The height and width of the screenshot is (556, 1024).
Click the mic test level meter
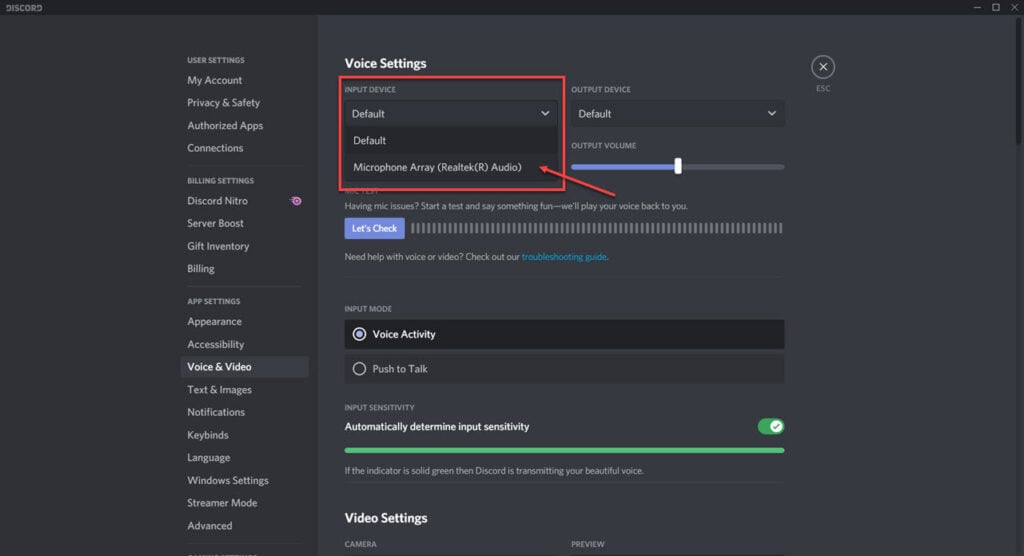(x=596, y=228)
